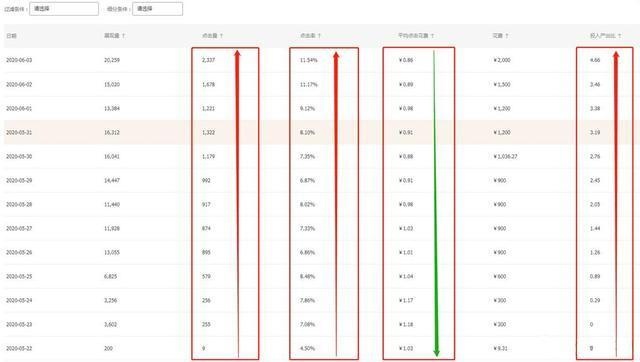Click the ¥1,036.27 spend cell
The width and height of the screenshot is (640, 362).
coord(505,157)
